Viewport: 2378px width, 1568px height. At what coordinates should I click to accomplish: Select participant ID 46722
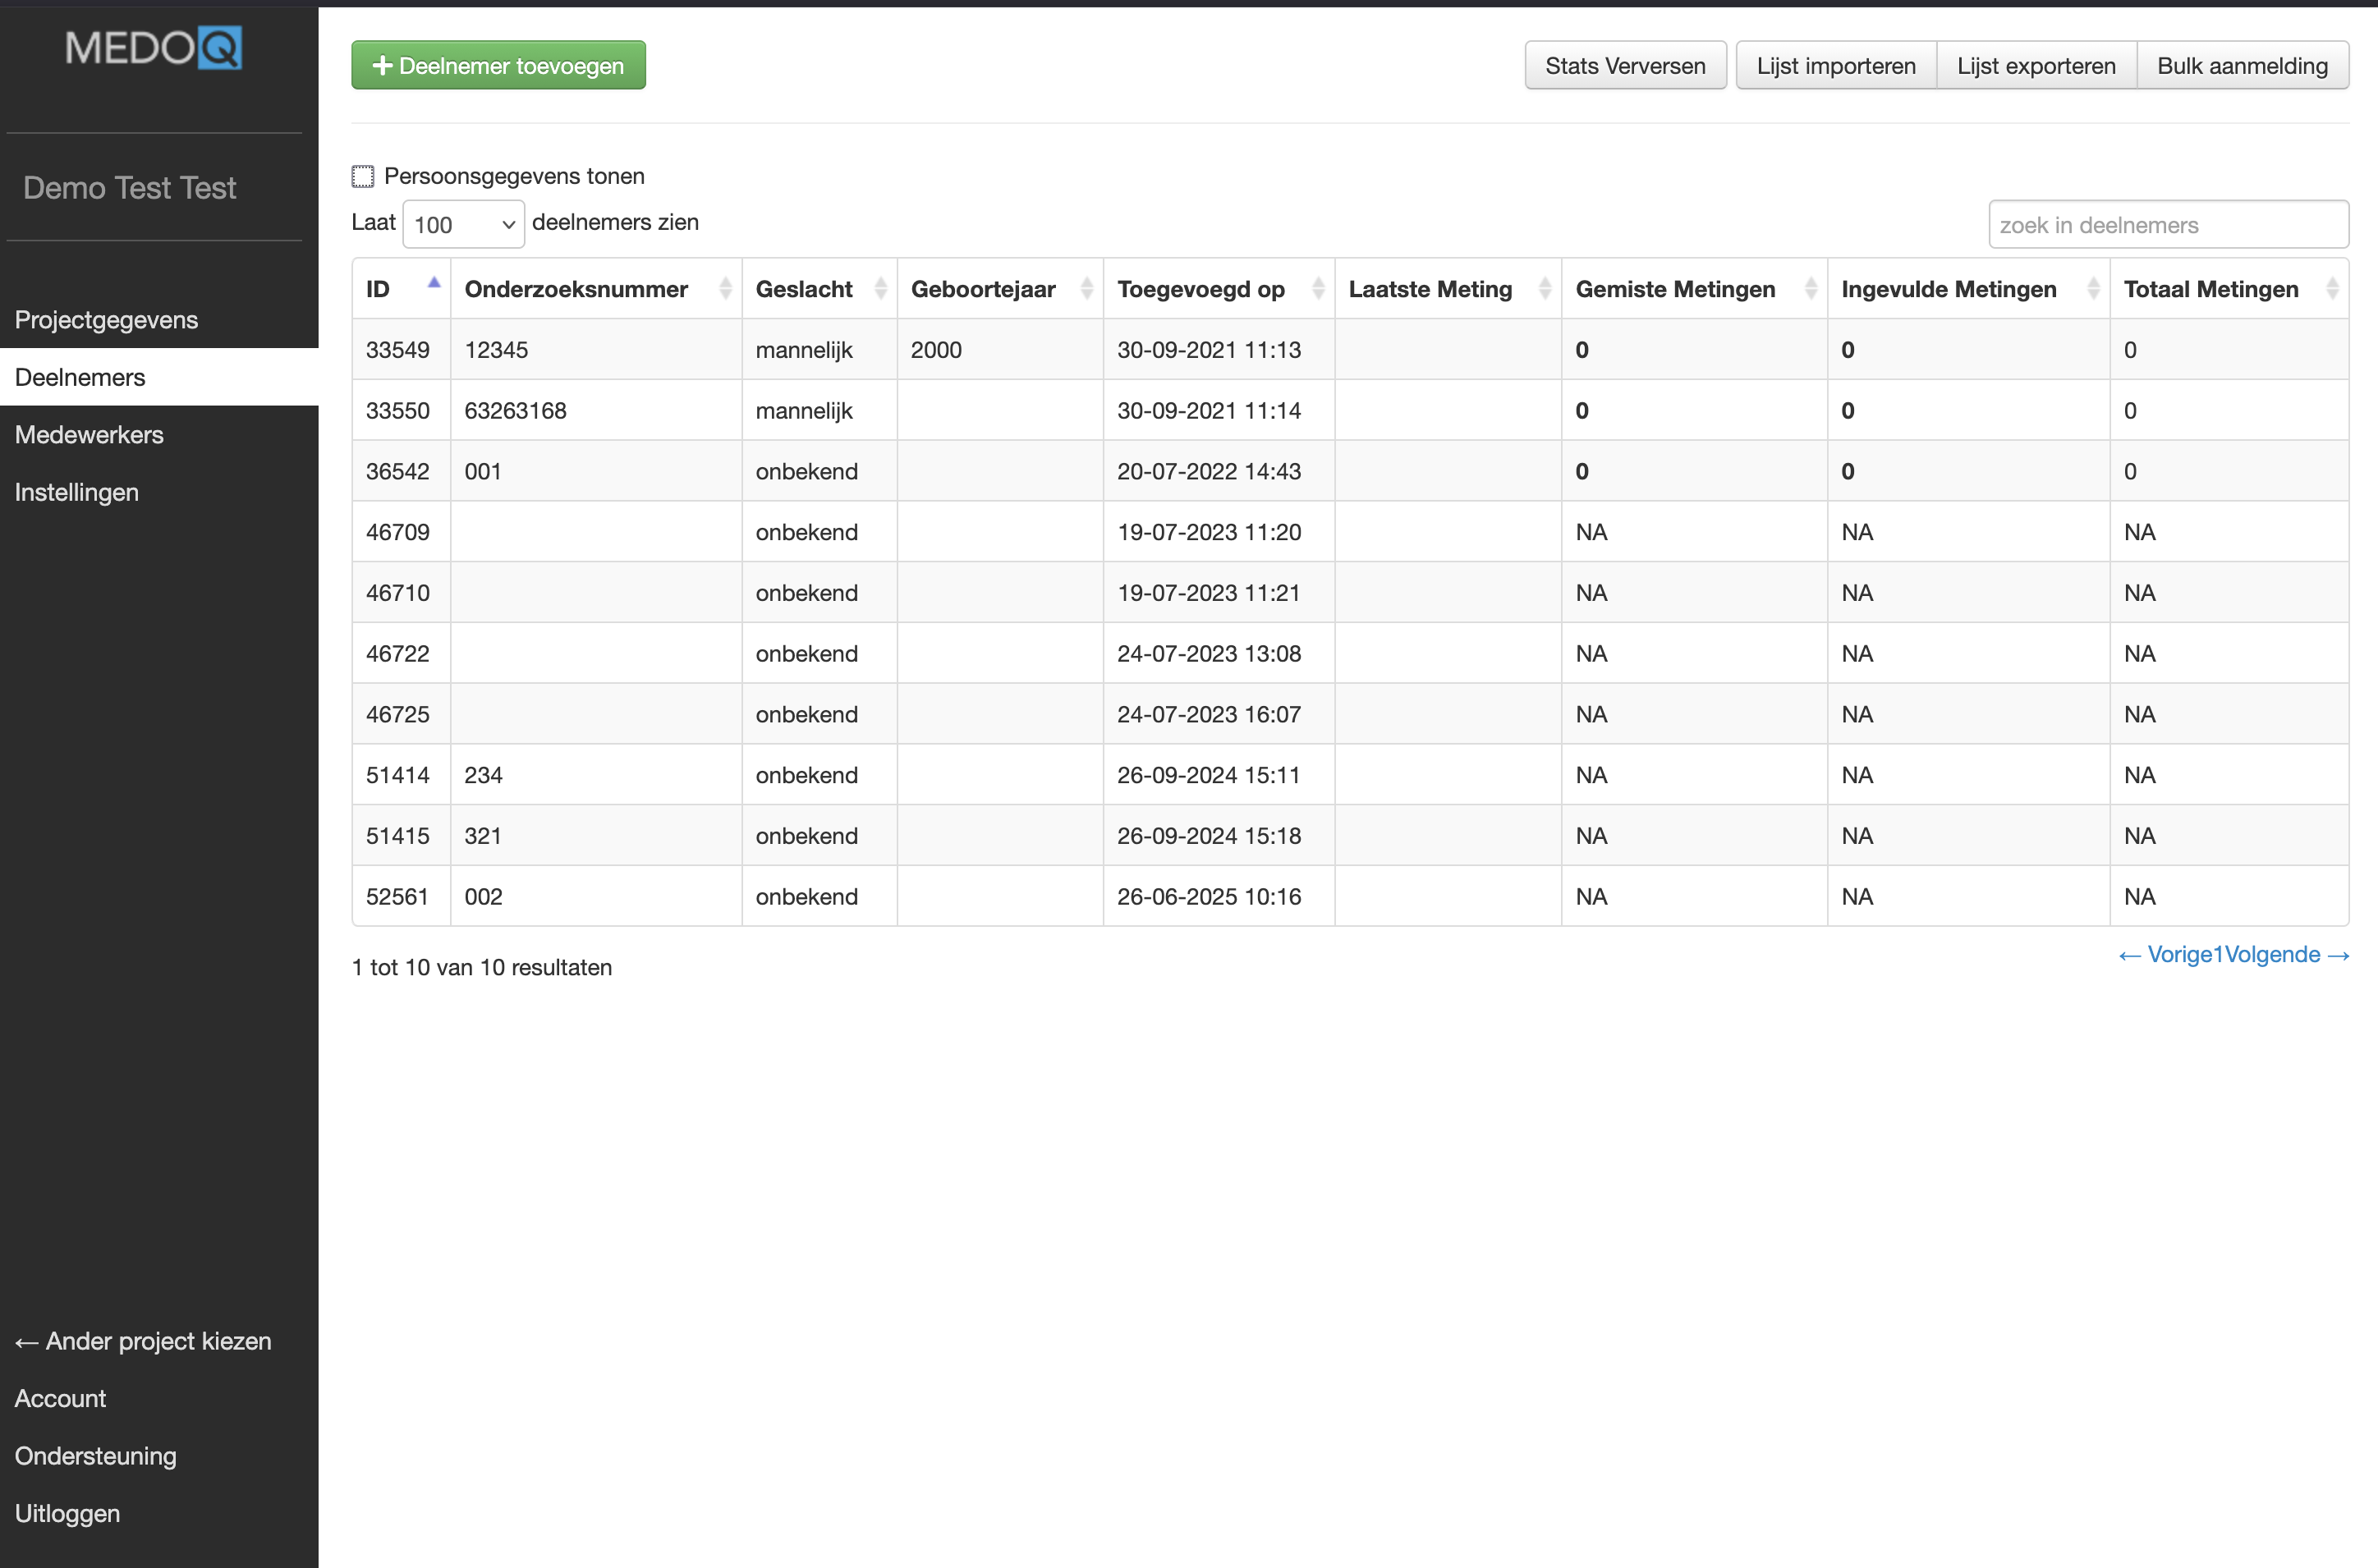click(398, 654)
